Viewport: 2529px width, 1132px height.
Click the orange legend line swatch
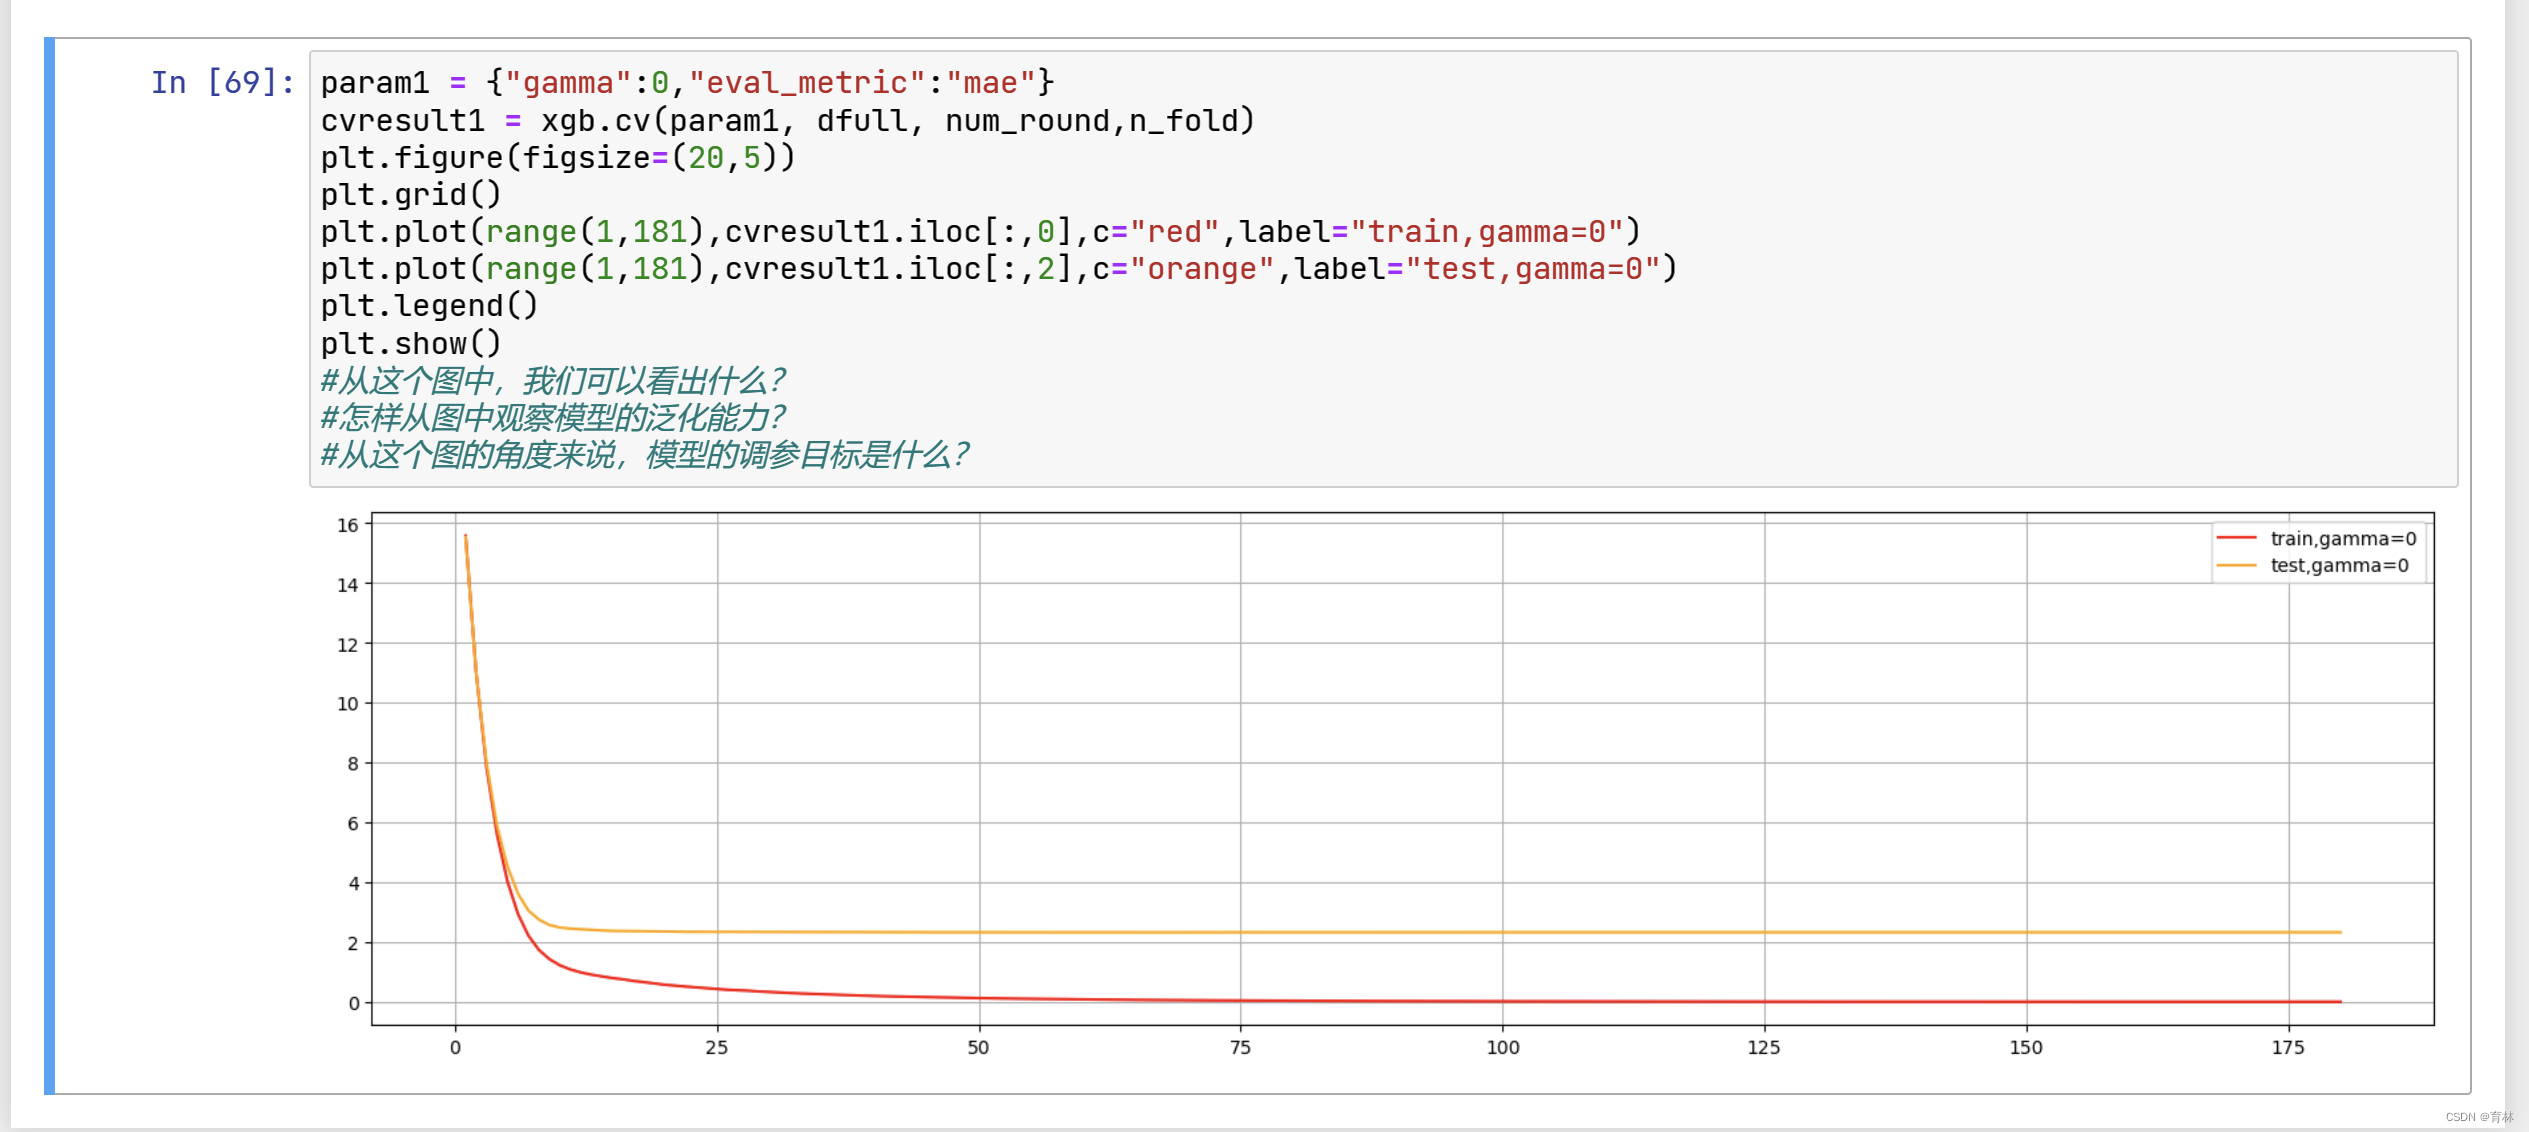pyautogui.click(x=2237, y=565)
